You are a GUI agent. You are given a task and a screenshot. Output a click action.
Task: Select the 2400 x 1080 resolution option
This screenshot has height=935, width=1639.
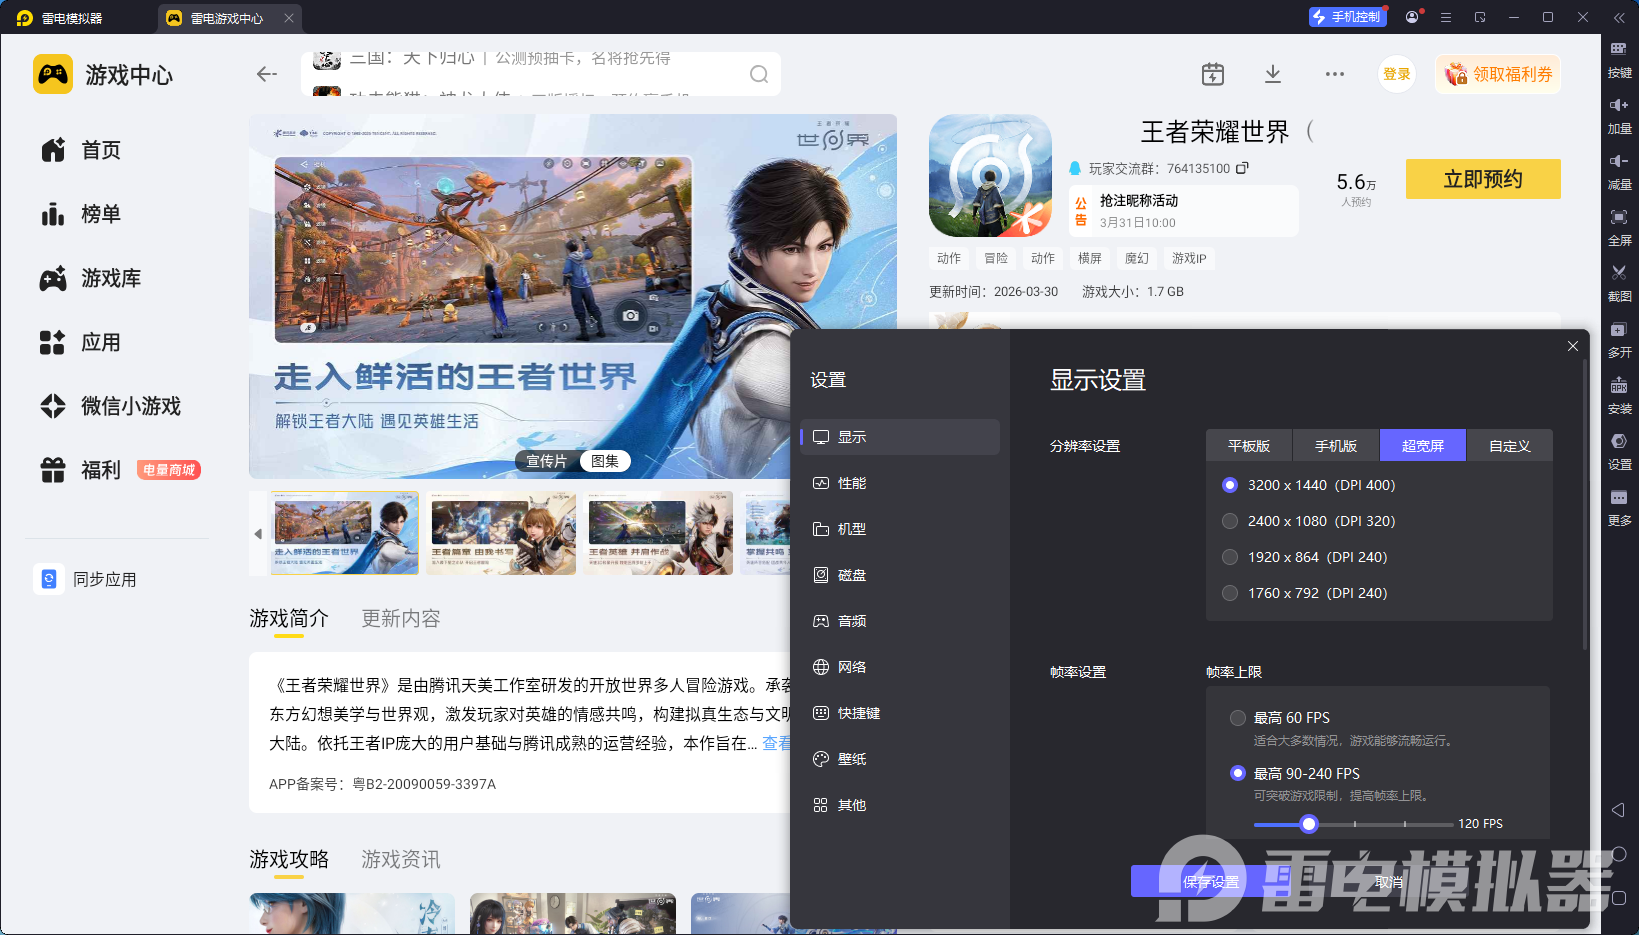pos(1230,521)
